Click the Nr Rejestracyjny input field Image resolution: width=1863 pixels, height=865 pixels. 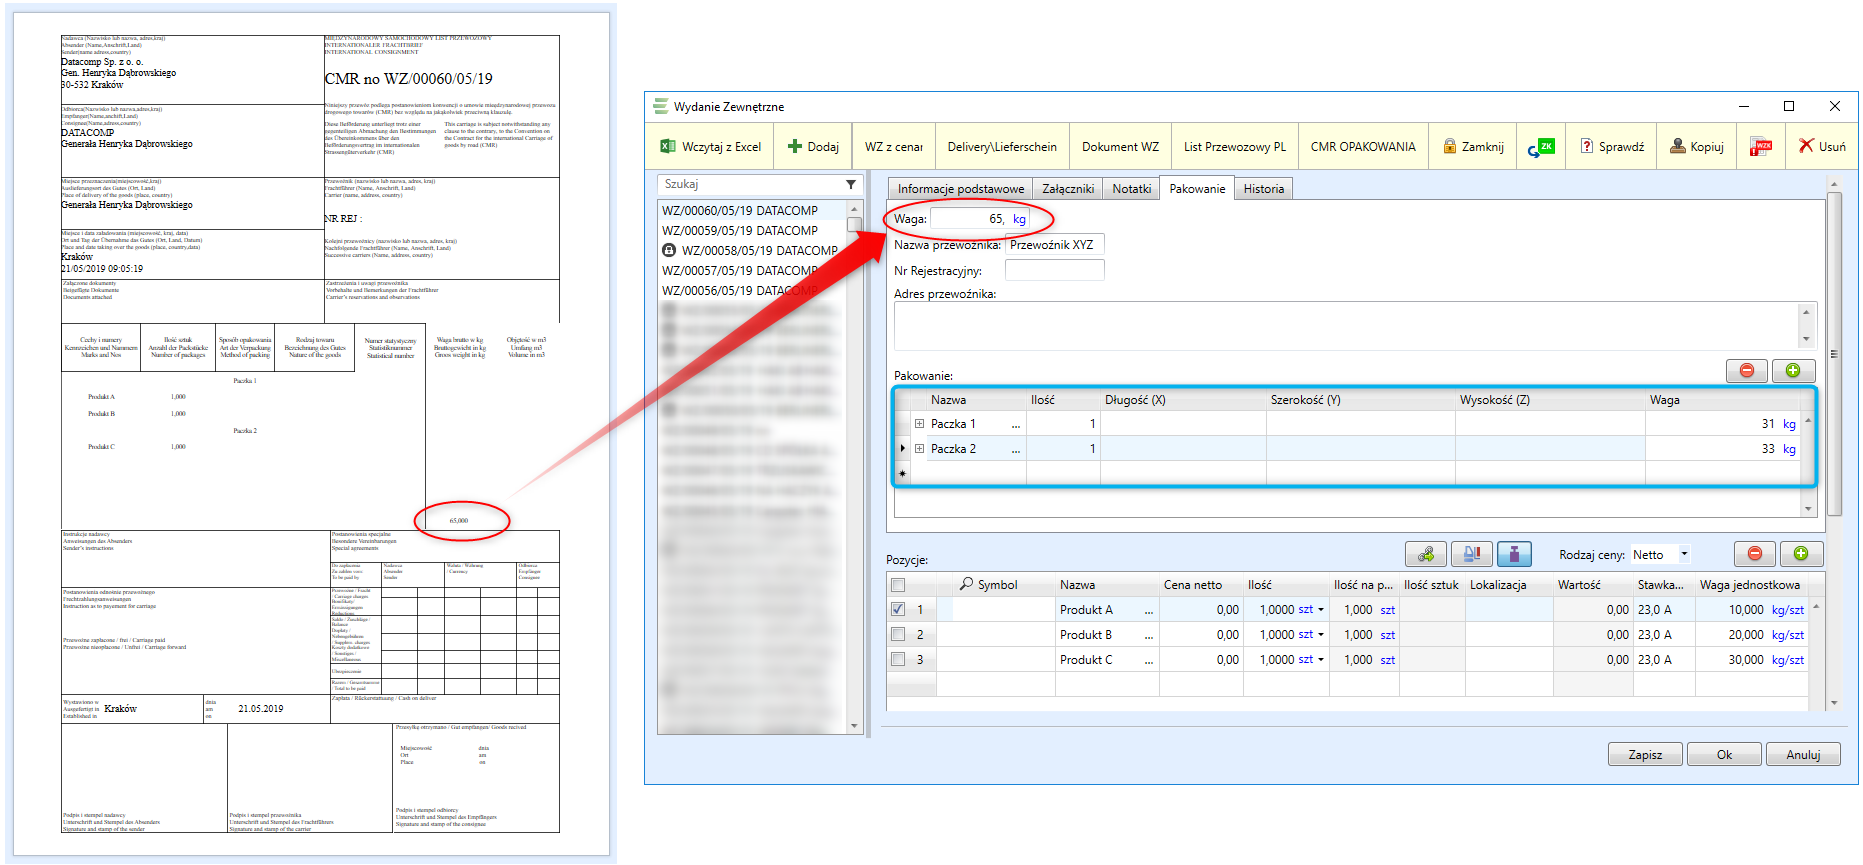pyautogui.click(x=1054, y=270)
